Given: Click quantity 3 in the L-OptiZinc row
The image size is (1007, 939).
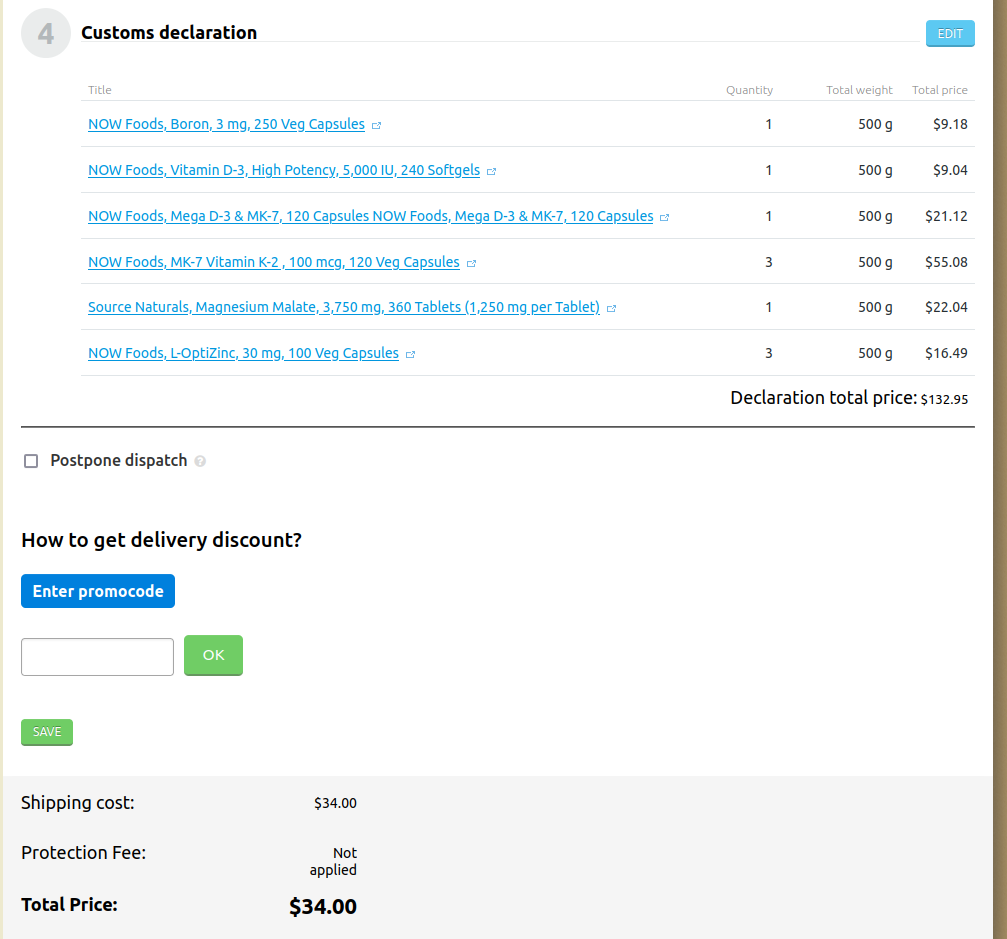Looking at the screenshot, I should 769,353.
